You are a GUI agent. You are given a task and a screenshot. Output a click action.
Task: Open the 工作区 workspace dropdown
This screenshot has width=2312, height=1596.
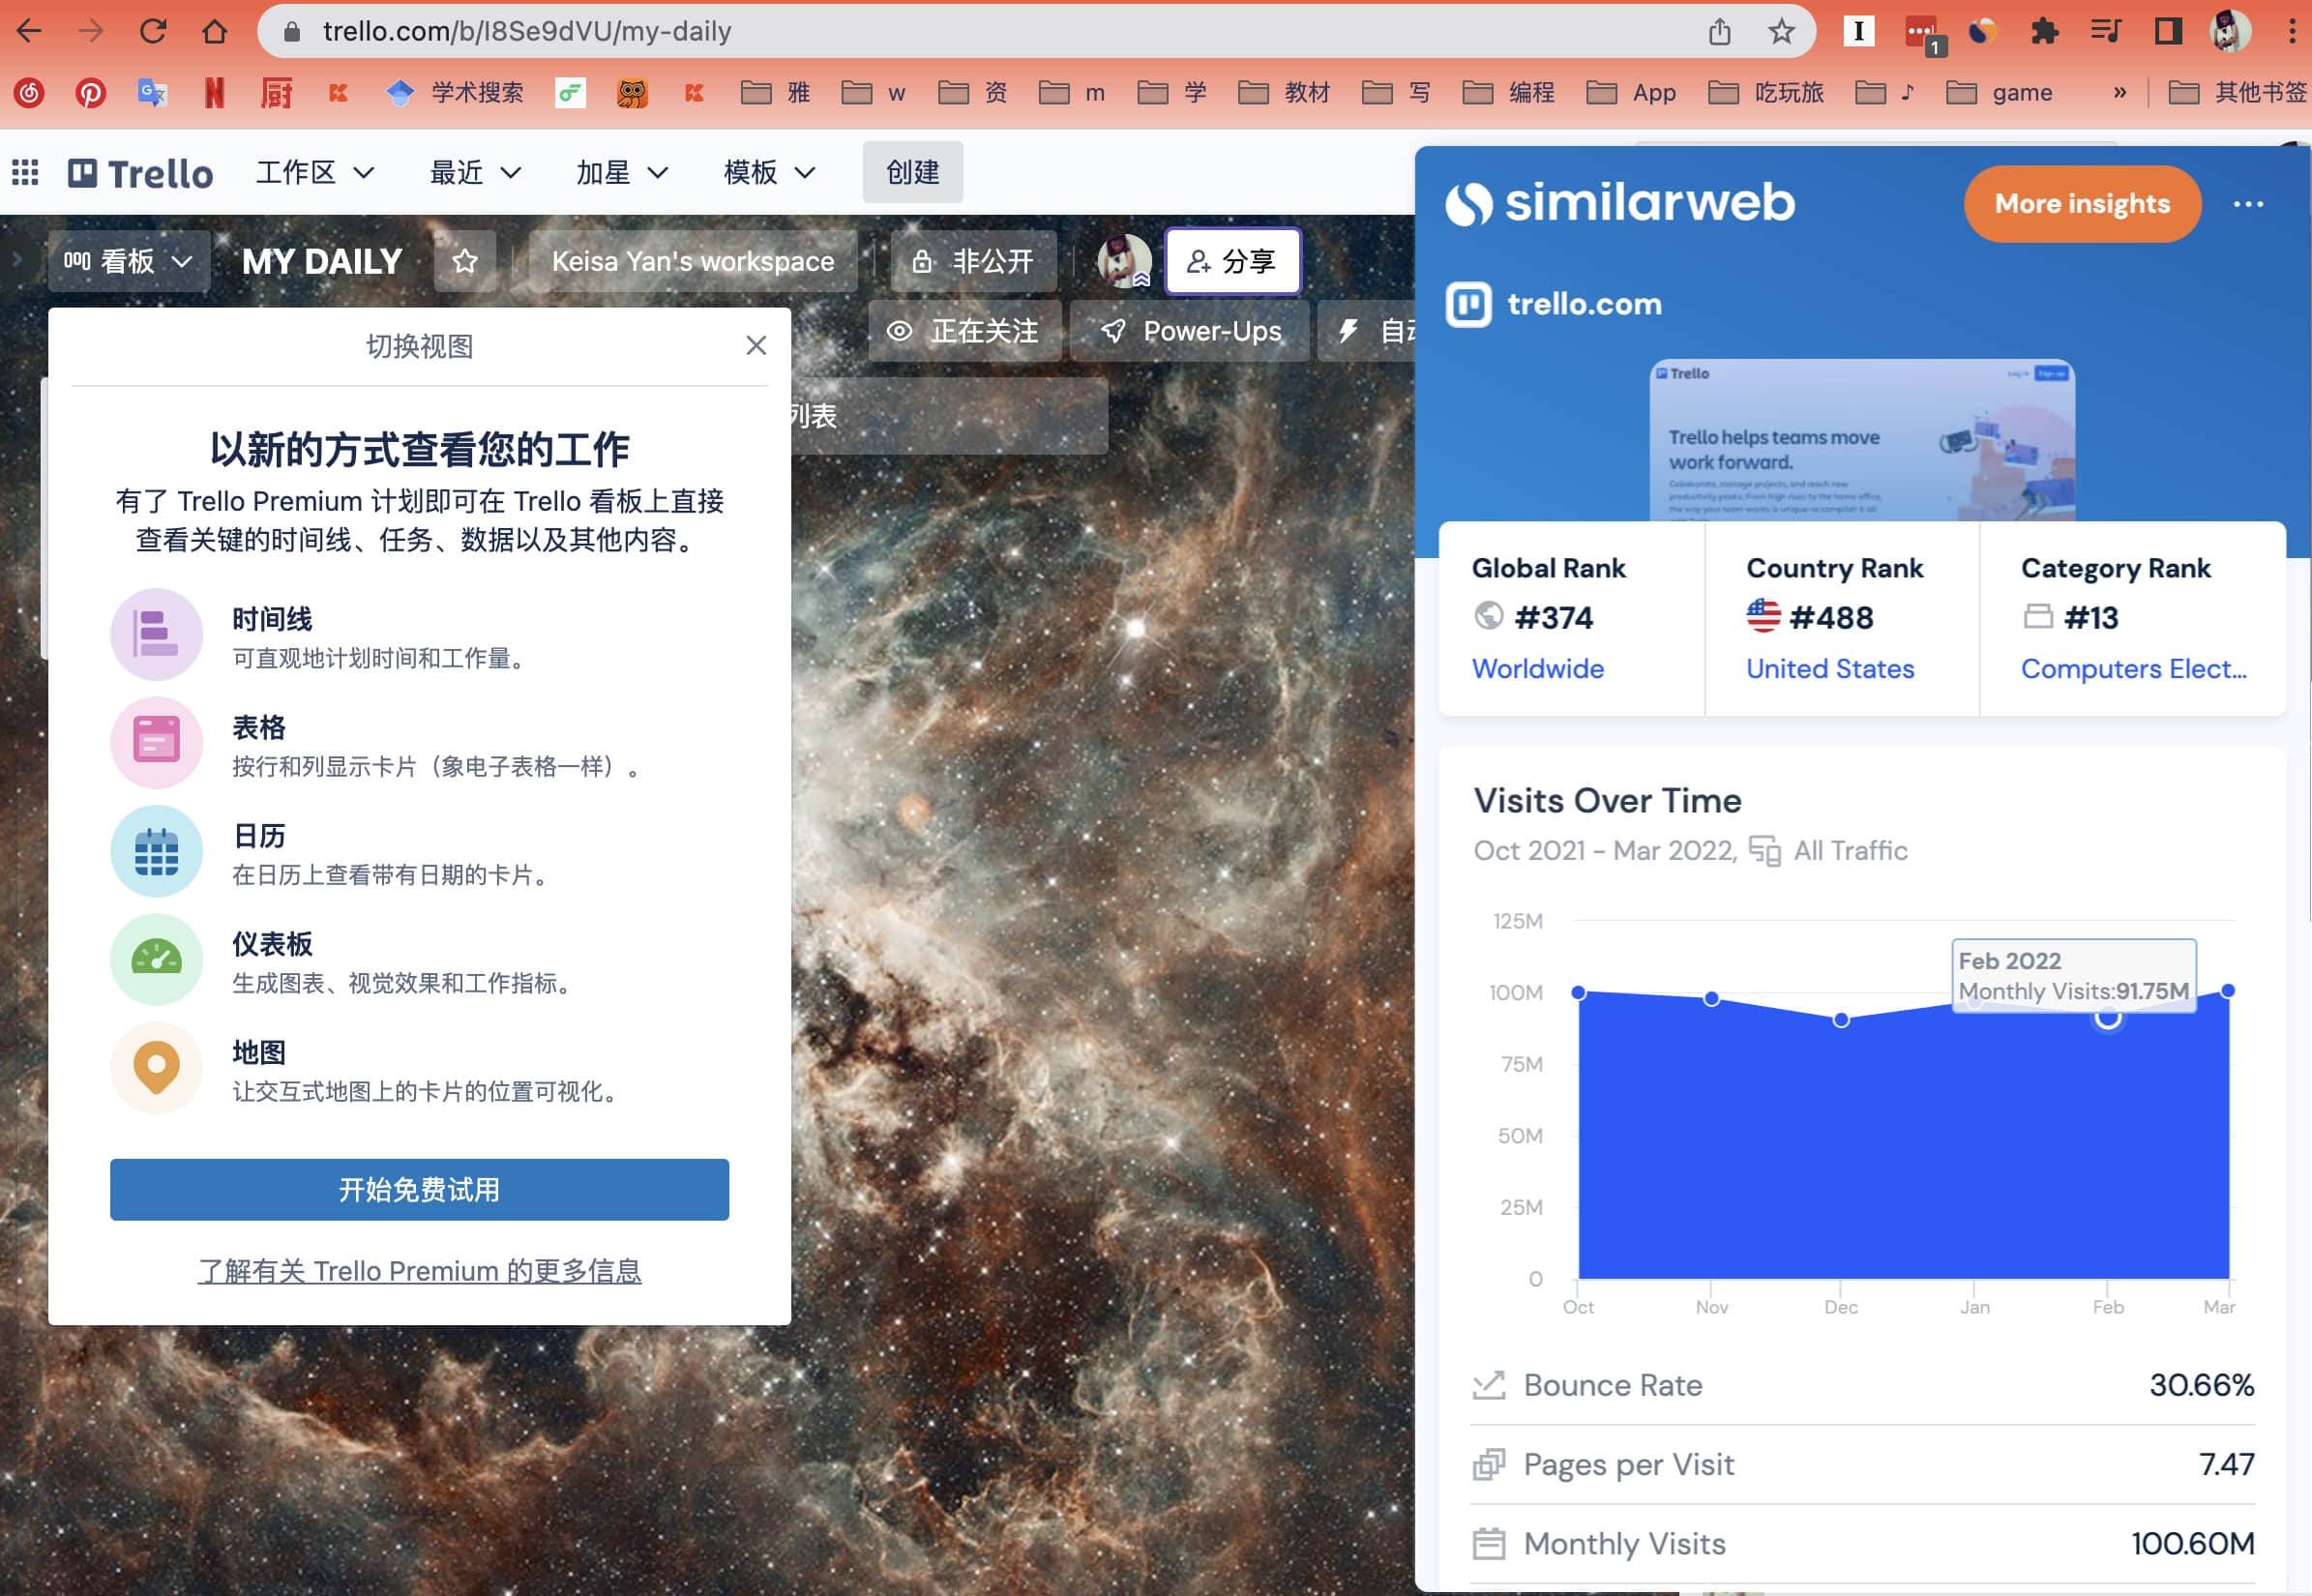(314, 172)
